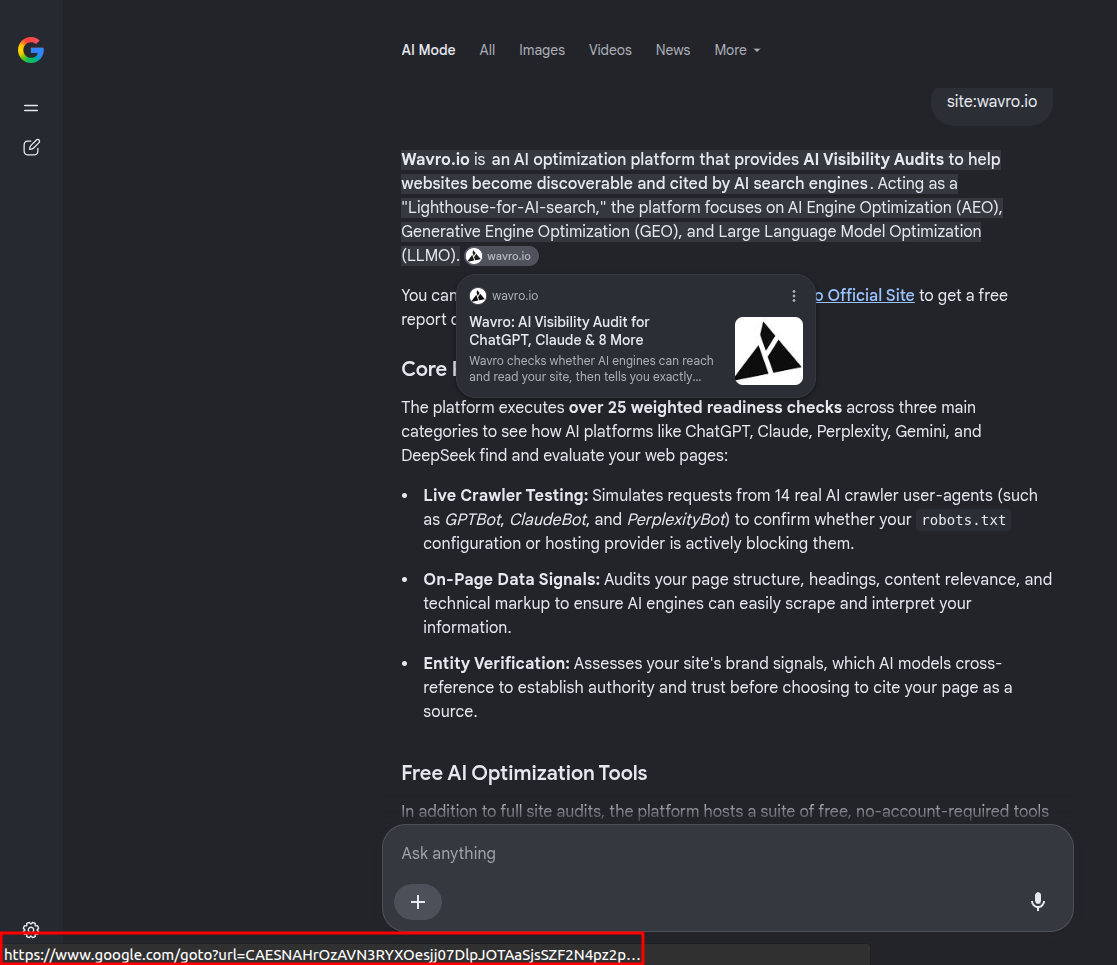Expand the More dropdown
This screenshot has height=965, width=1117.
pyautogui.click(x=737, y=50)
